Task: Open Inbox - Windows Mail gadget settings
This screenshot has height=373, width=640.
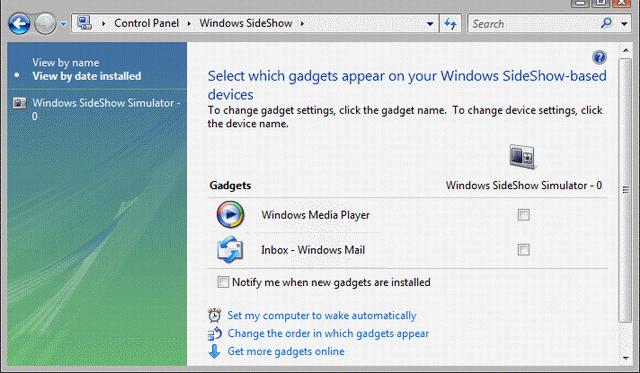Action: click(x=313, y=250)
